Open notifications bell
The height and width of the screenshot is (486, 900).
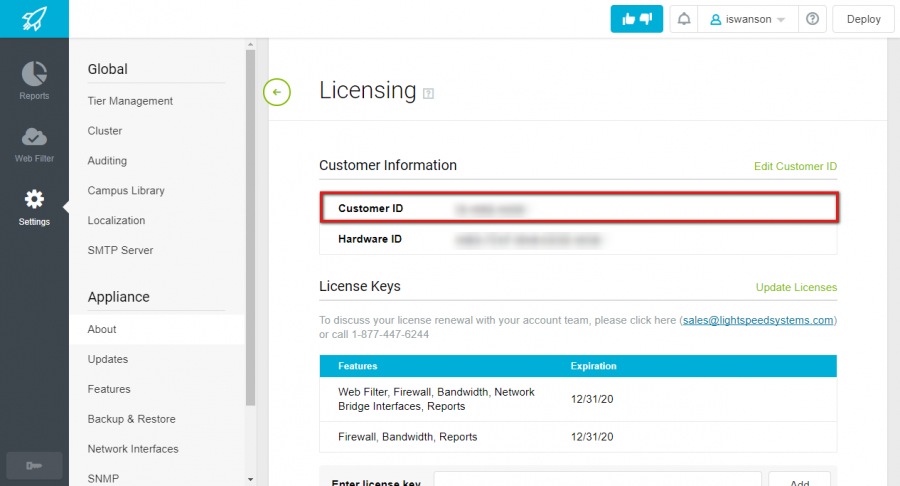[x=684, y=19]
